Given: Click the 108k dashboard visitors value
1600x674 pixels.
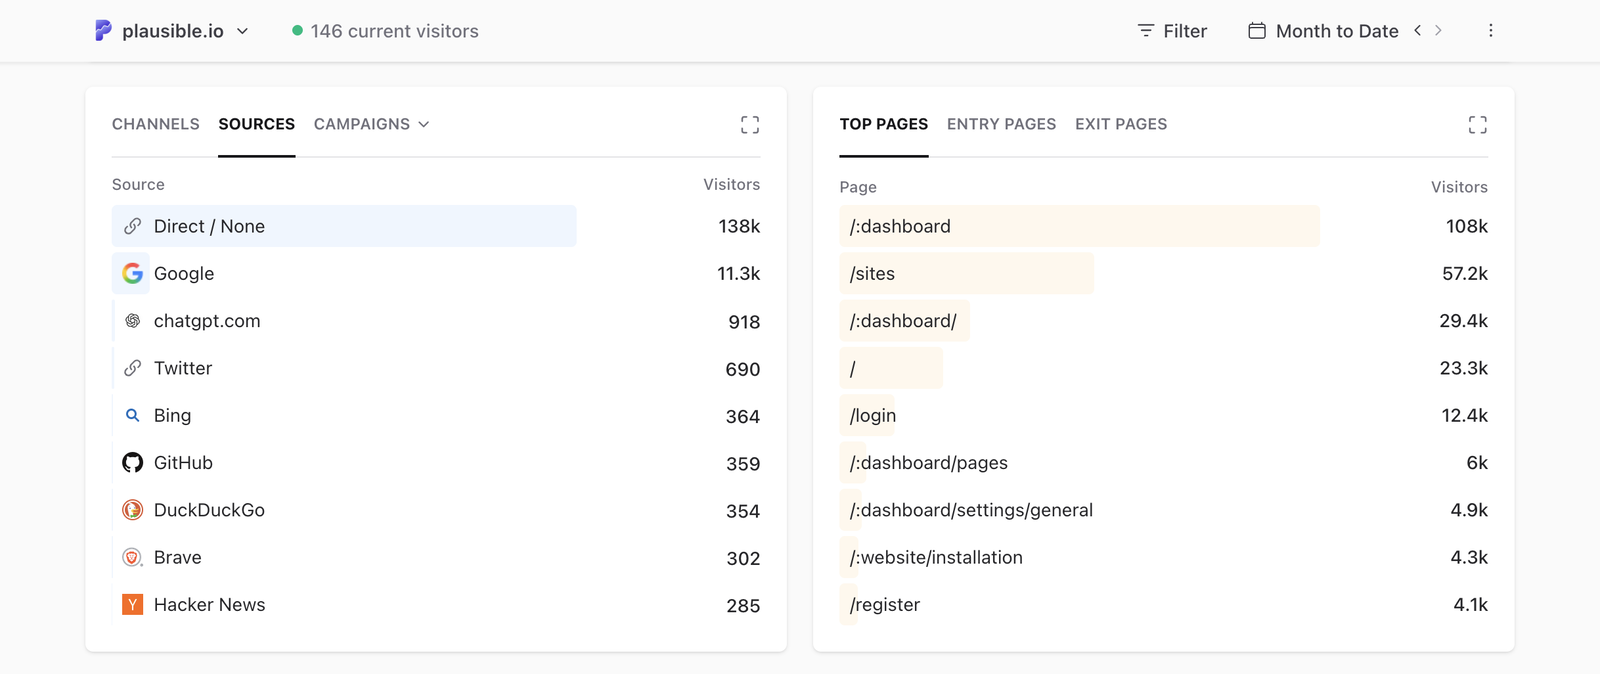Looking at the screenshot, I should (x=1467, y=226).
